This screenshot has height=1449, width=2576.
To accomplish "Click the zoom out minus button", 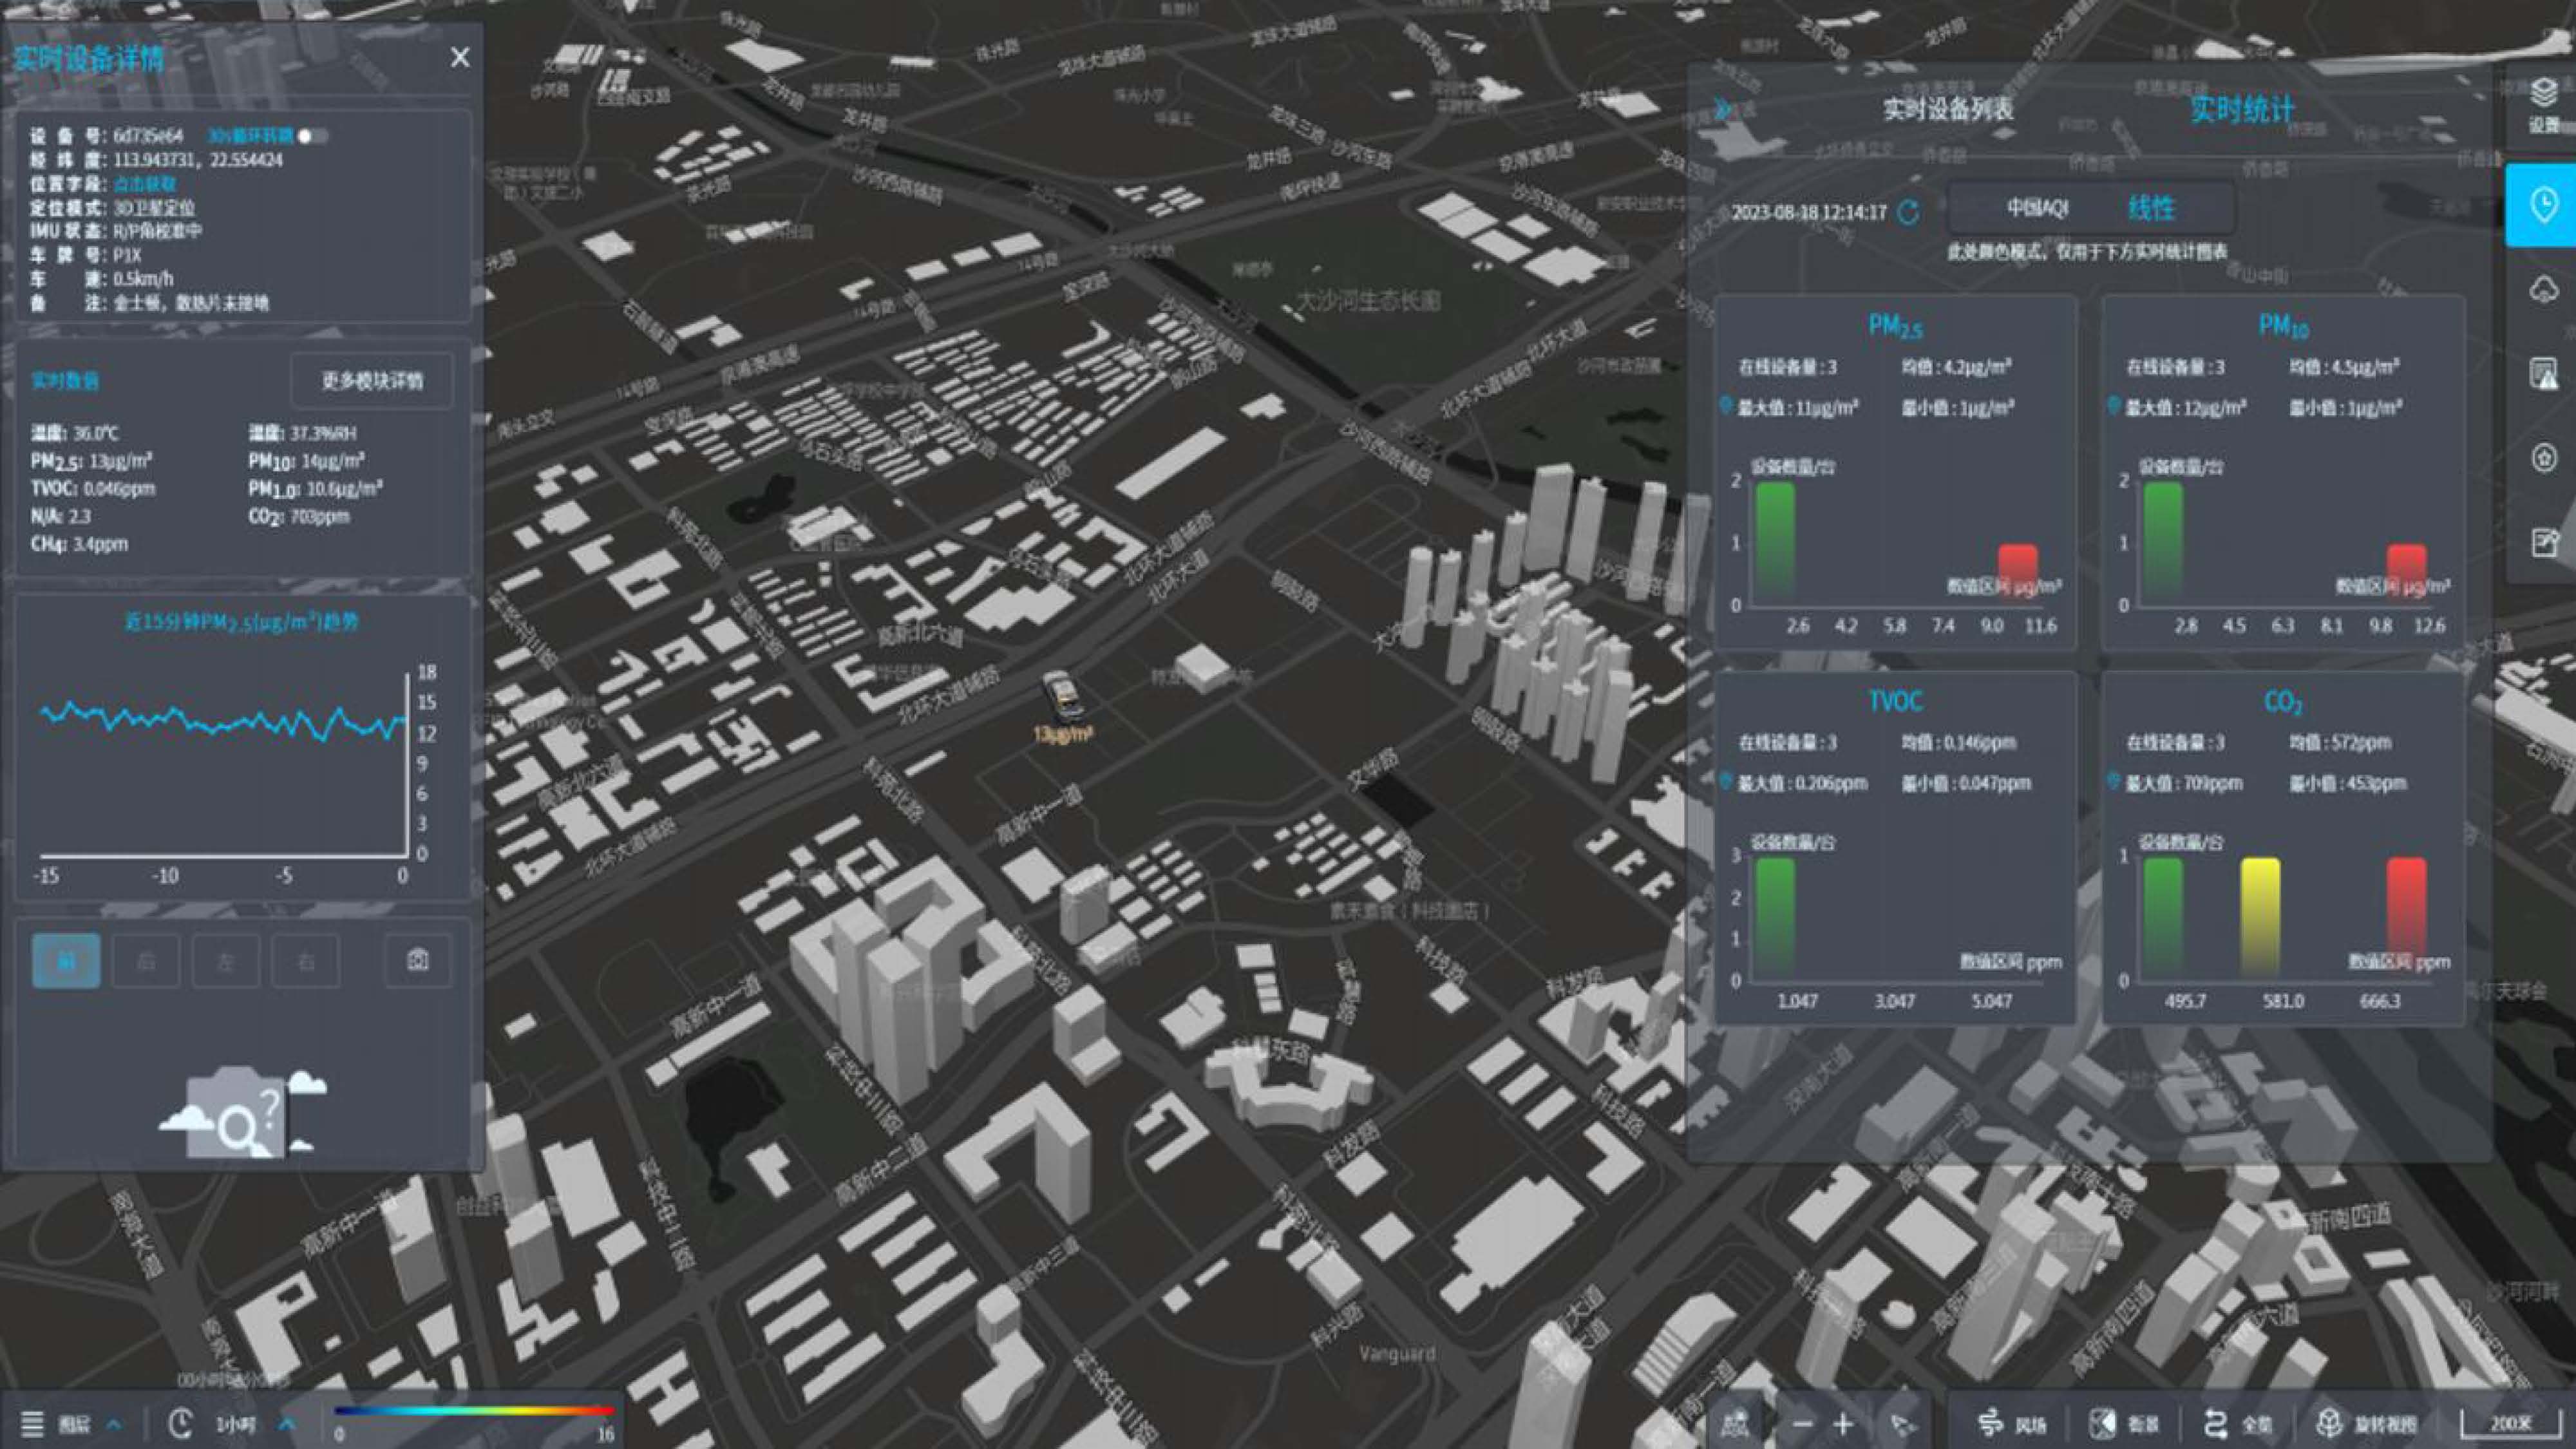I will pyautogui.click(x=1802, y=1423).
